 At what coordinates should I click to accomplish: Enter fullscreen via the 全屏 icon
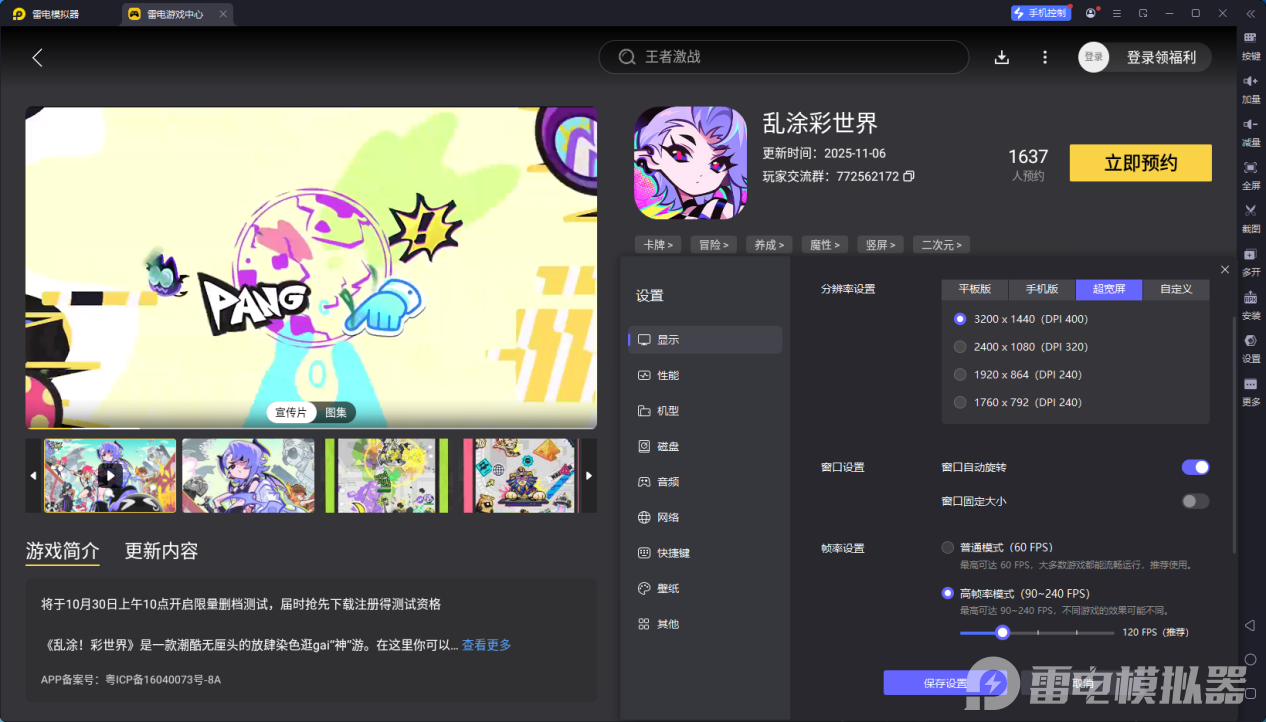tap(1250, 176)
